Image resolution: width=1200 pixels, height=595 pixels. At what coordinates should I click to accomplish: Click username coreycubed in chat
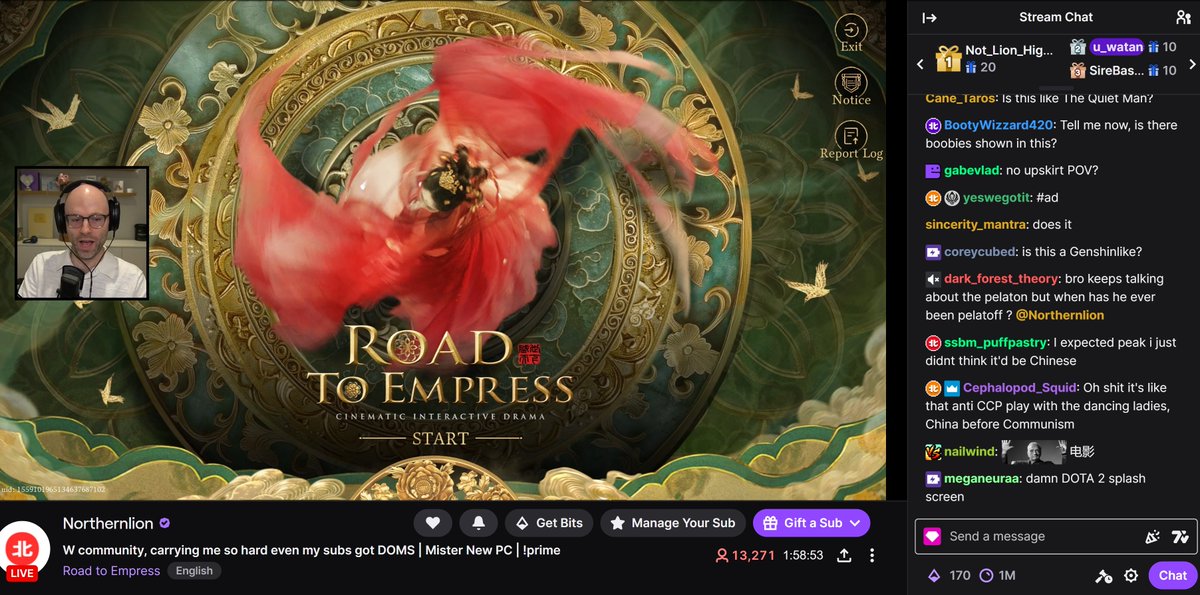pyautogui.click(x=980, y=251)
